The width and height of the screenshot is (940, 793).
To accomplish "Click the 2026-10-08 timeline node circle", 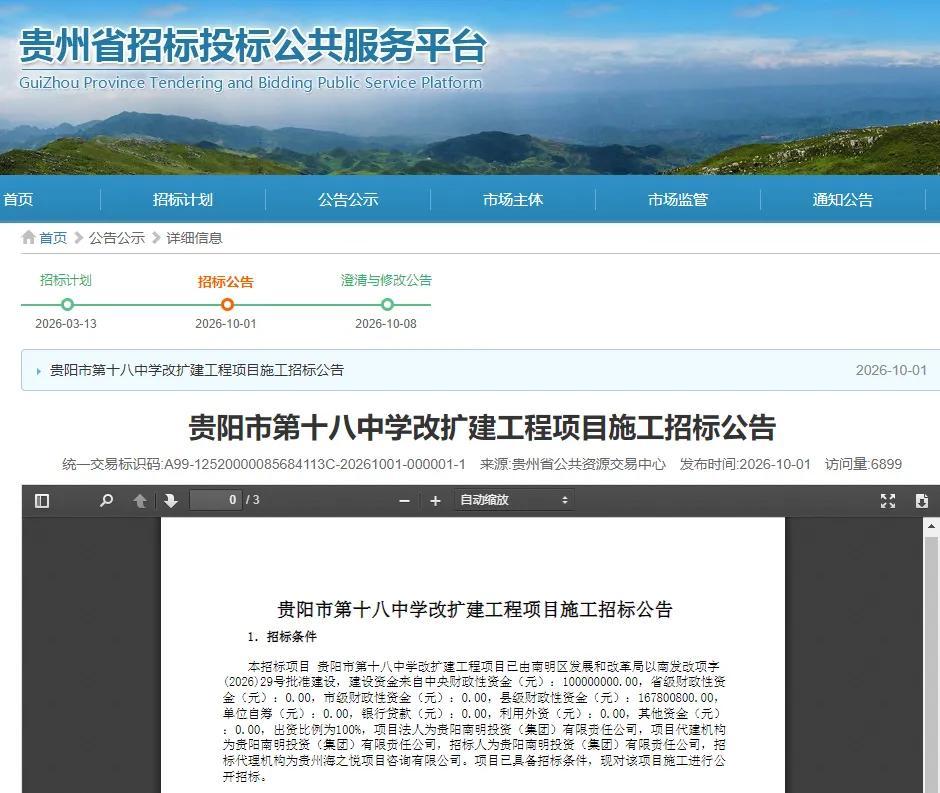I will [387, 304].
